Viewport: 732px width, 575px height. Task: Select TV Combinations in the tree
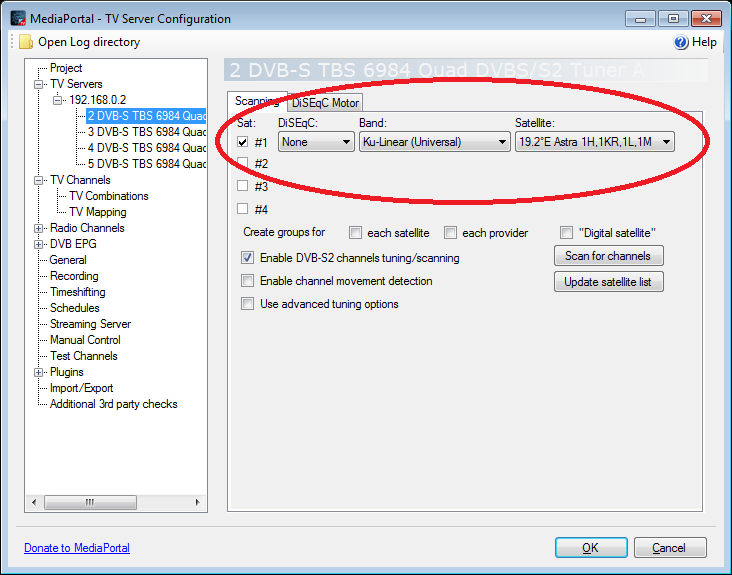(109, 196)
